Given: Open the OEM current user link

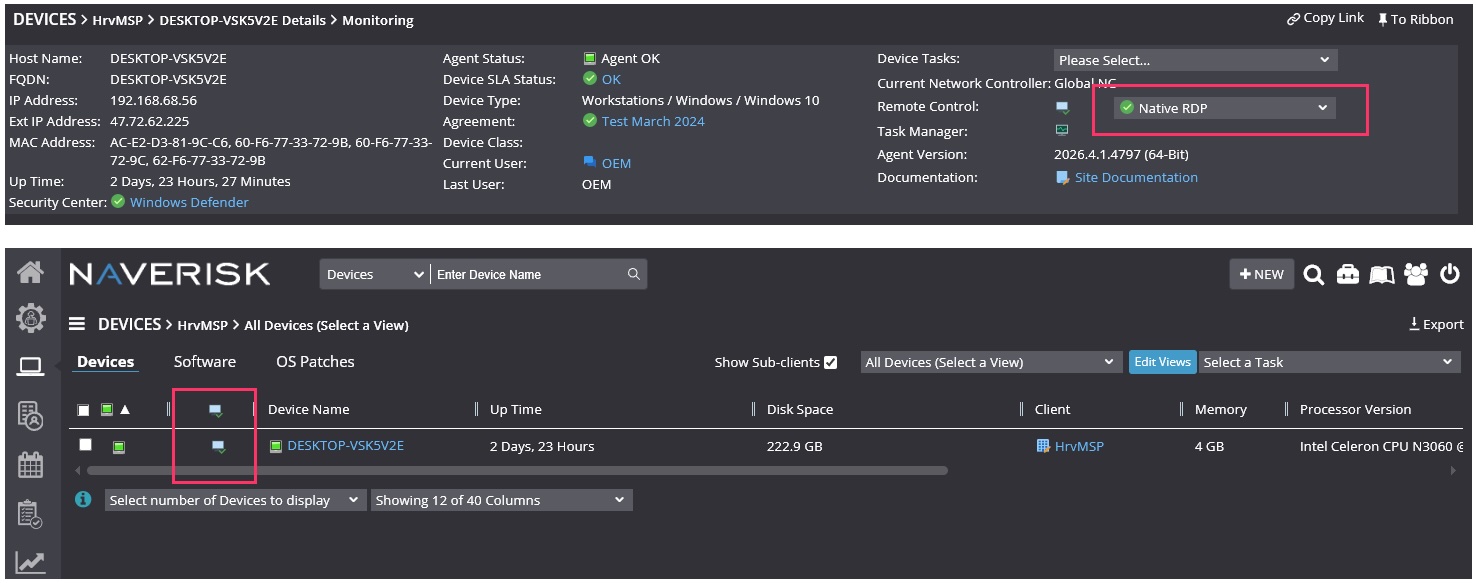Looking at the screenshot, I should tap(616, 163).
